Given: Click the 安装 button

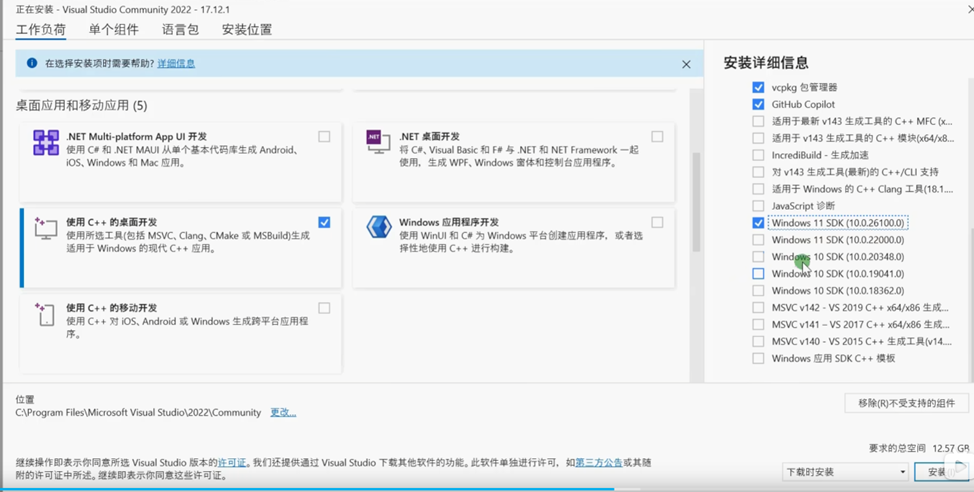Looking at the screenshot, I should (941, 472).
